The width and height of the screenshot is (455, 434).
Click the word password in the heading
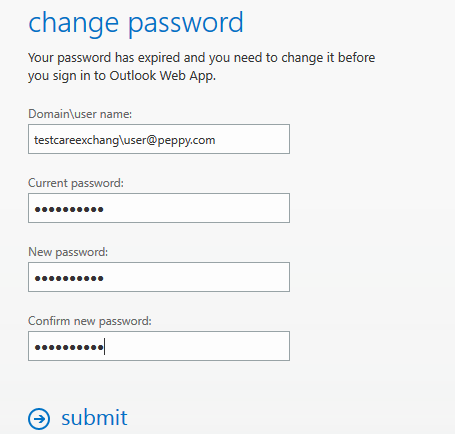[186, 24]
